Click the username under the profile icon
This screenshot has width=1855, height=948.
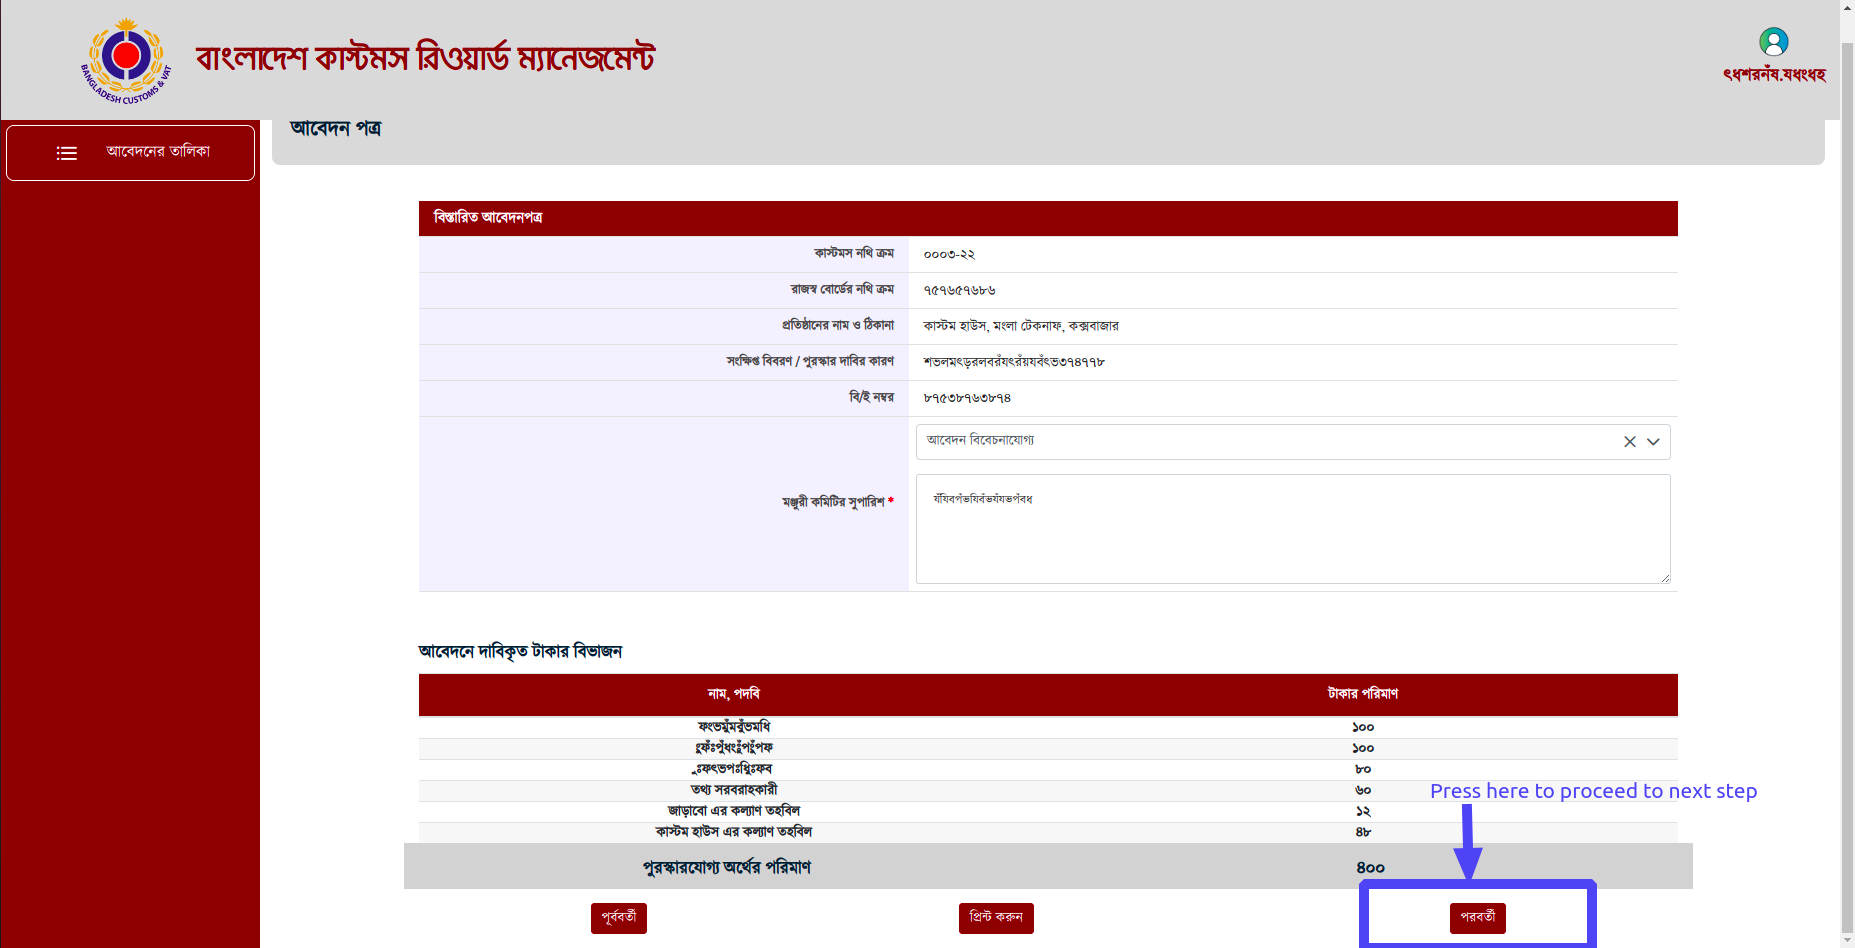[x=1773, y=75]
